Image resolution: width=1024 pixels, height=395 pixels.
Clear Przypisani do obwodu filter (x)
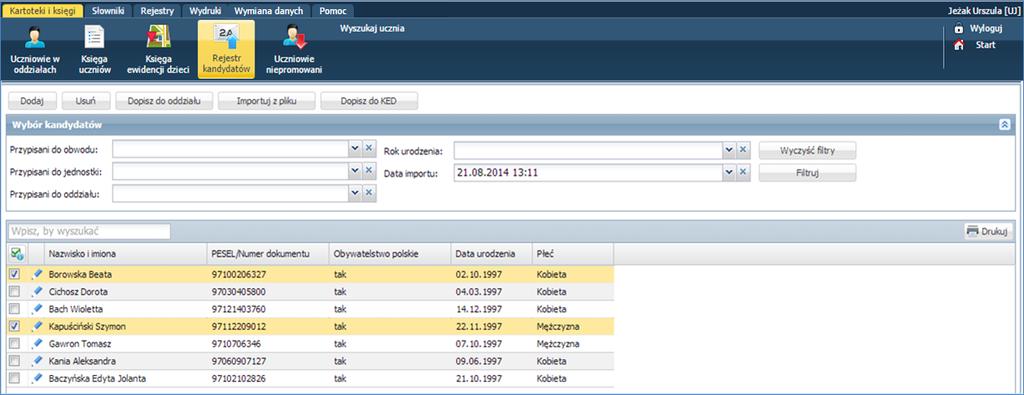(x=369, y=149)
